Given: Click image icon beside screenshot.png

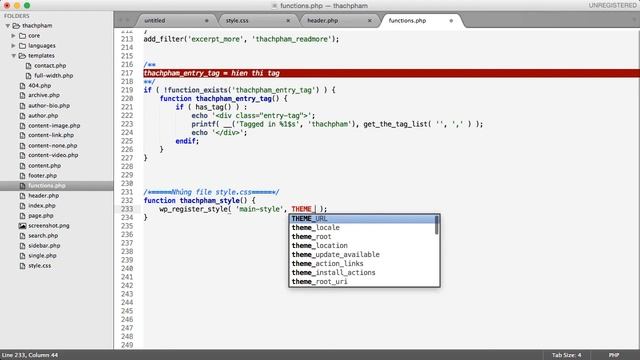Looking at the screenshot, I should point(22,226).
